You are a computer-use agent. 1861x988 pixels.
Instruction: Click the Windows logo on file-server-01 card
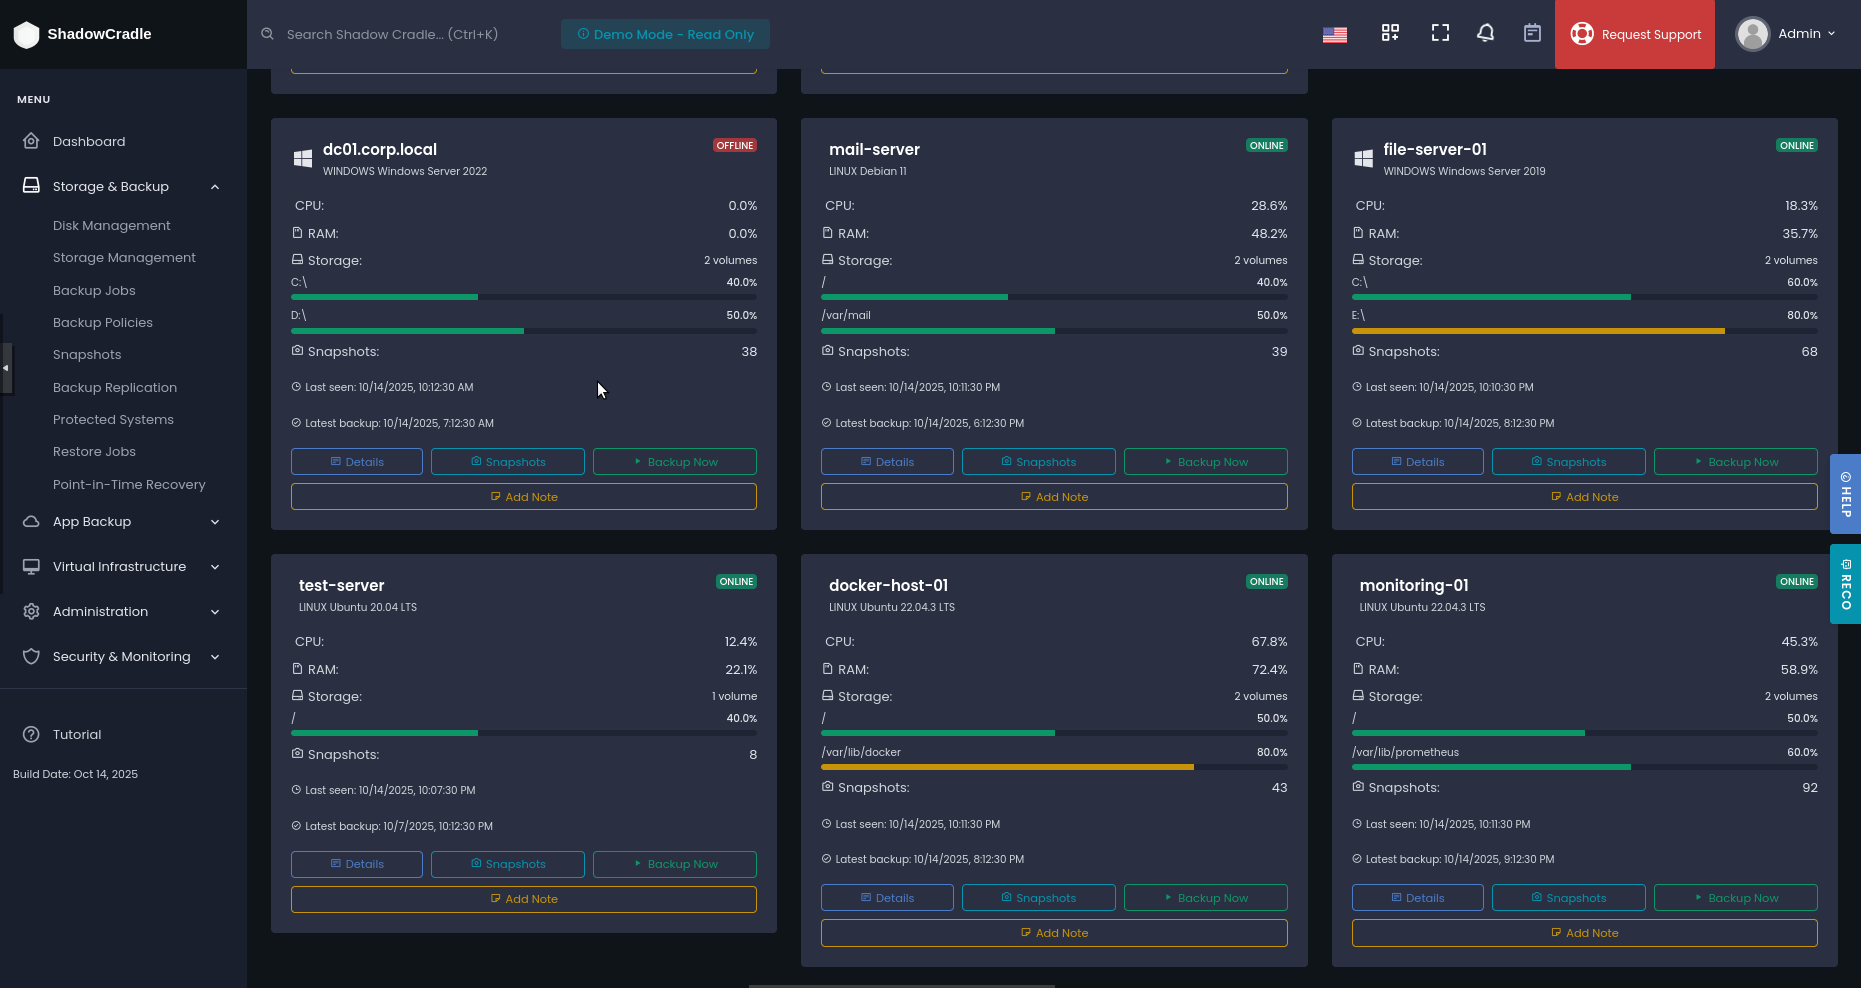tap(1363, 158)
